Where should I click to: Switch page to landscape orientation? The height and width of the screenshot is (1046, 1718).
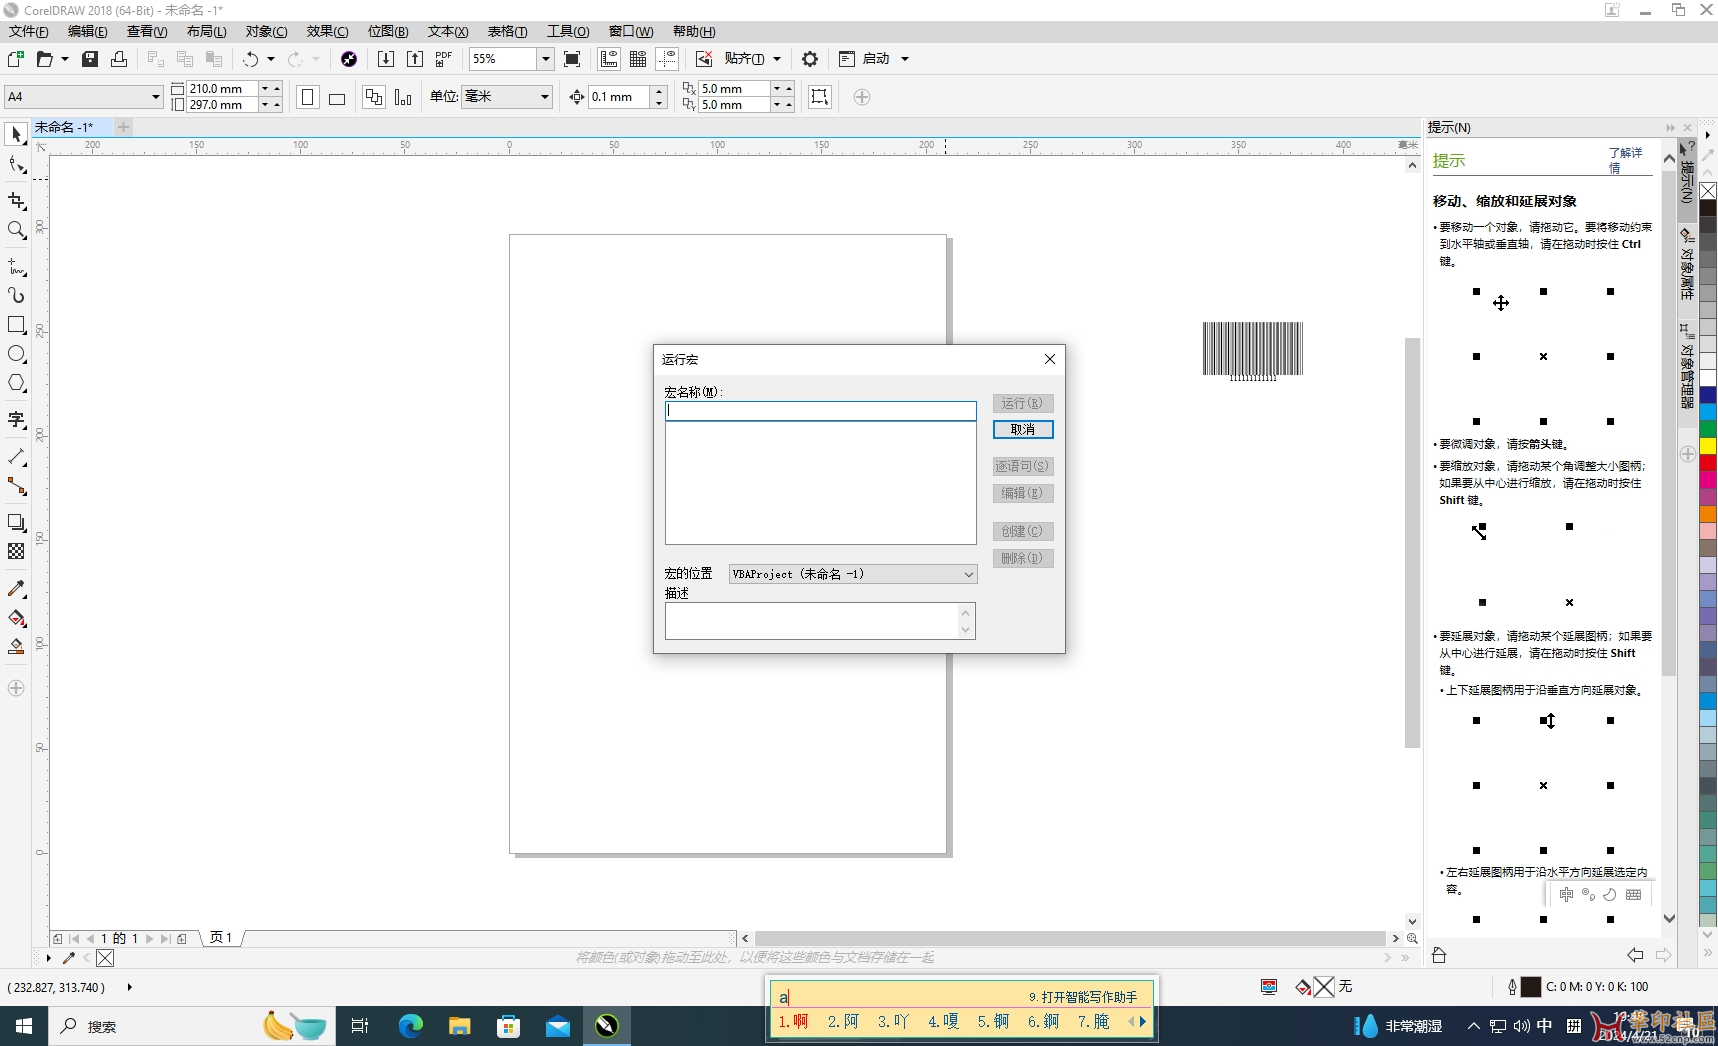pyautogui.click(x=337, y=98)
